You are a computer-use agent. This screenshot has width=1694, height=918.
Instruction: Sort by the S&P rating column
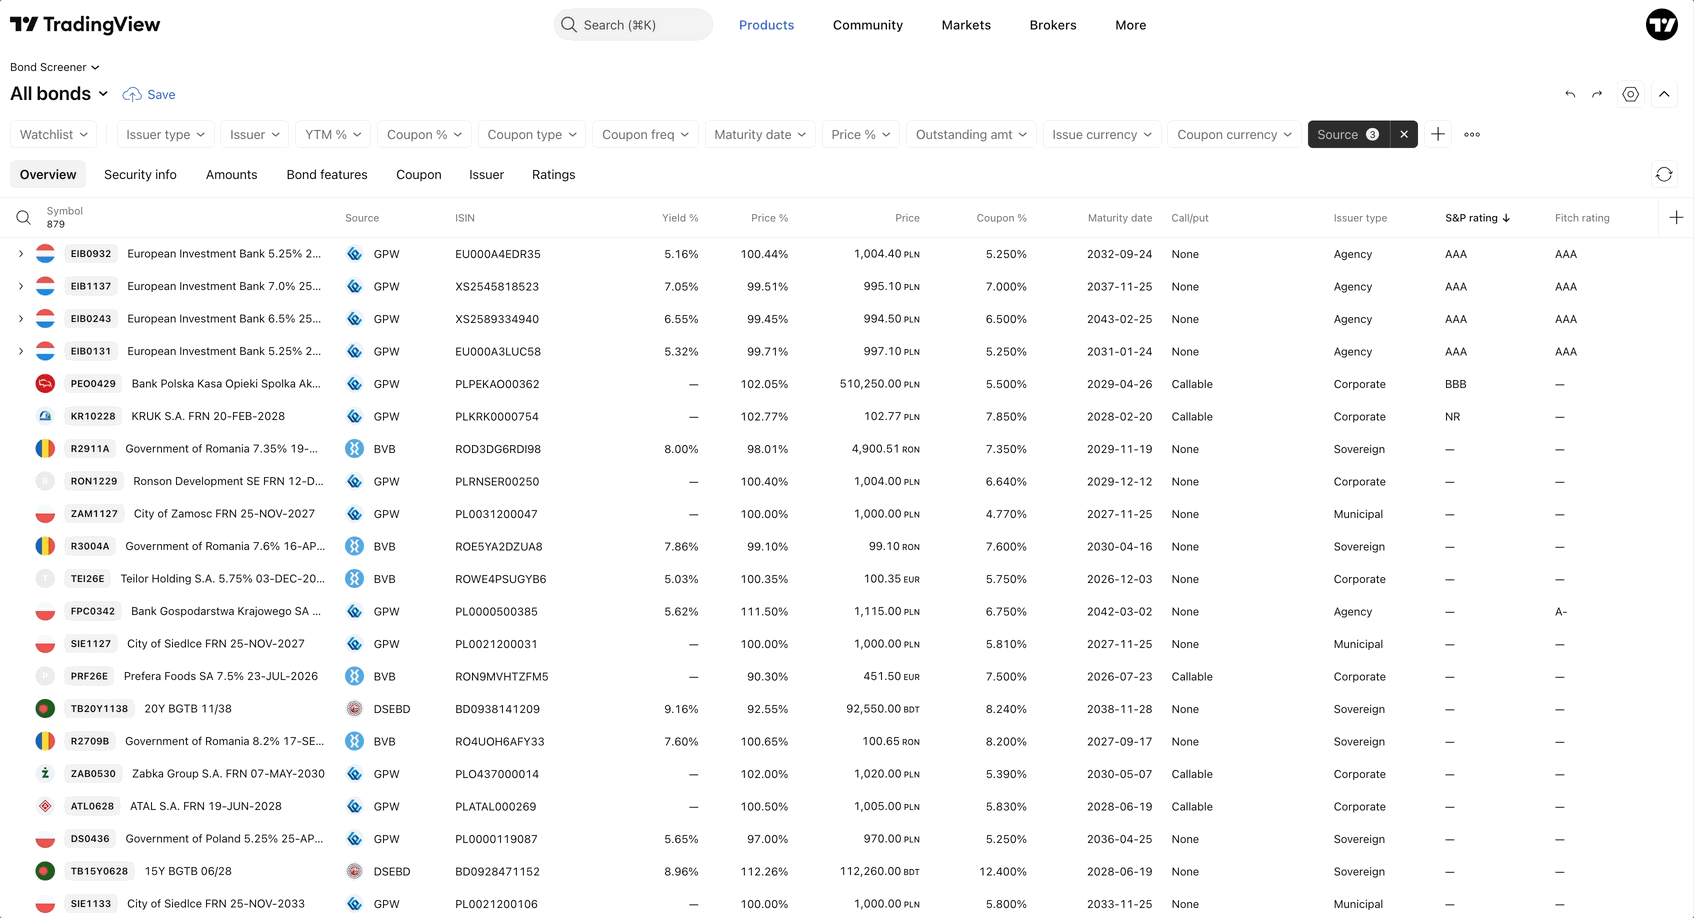[1477, 218]
